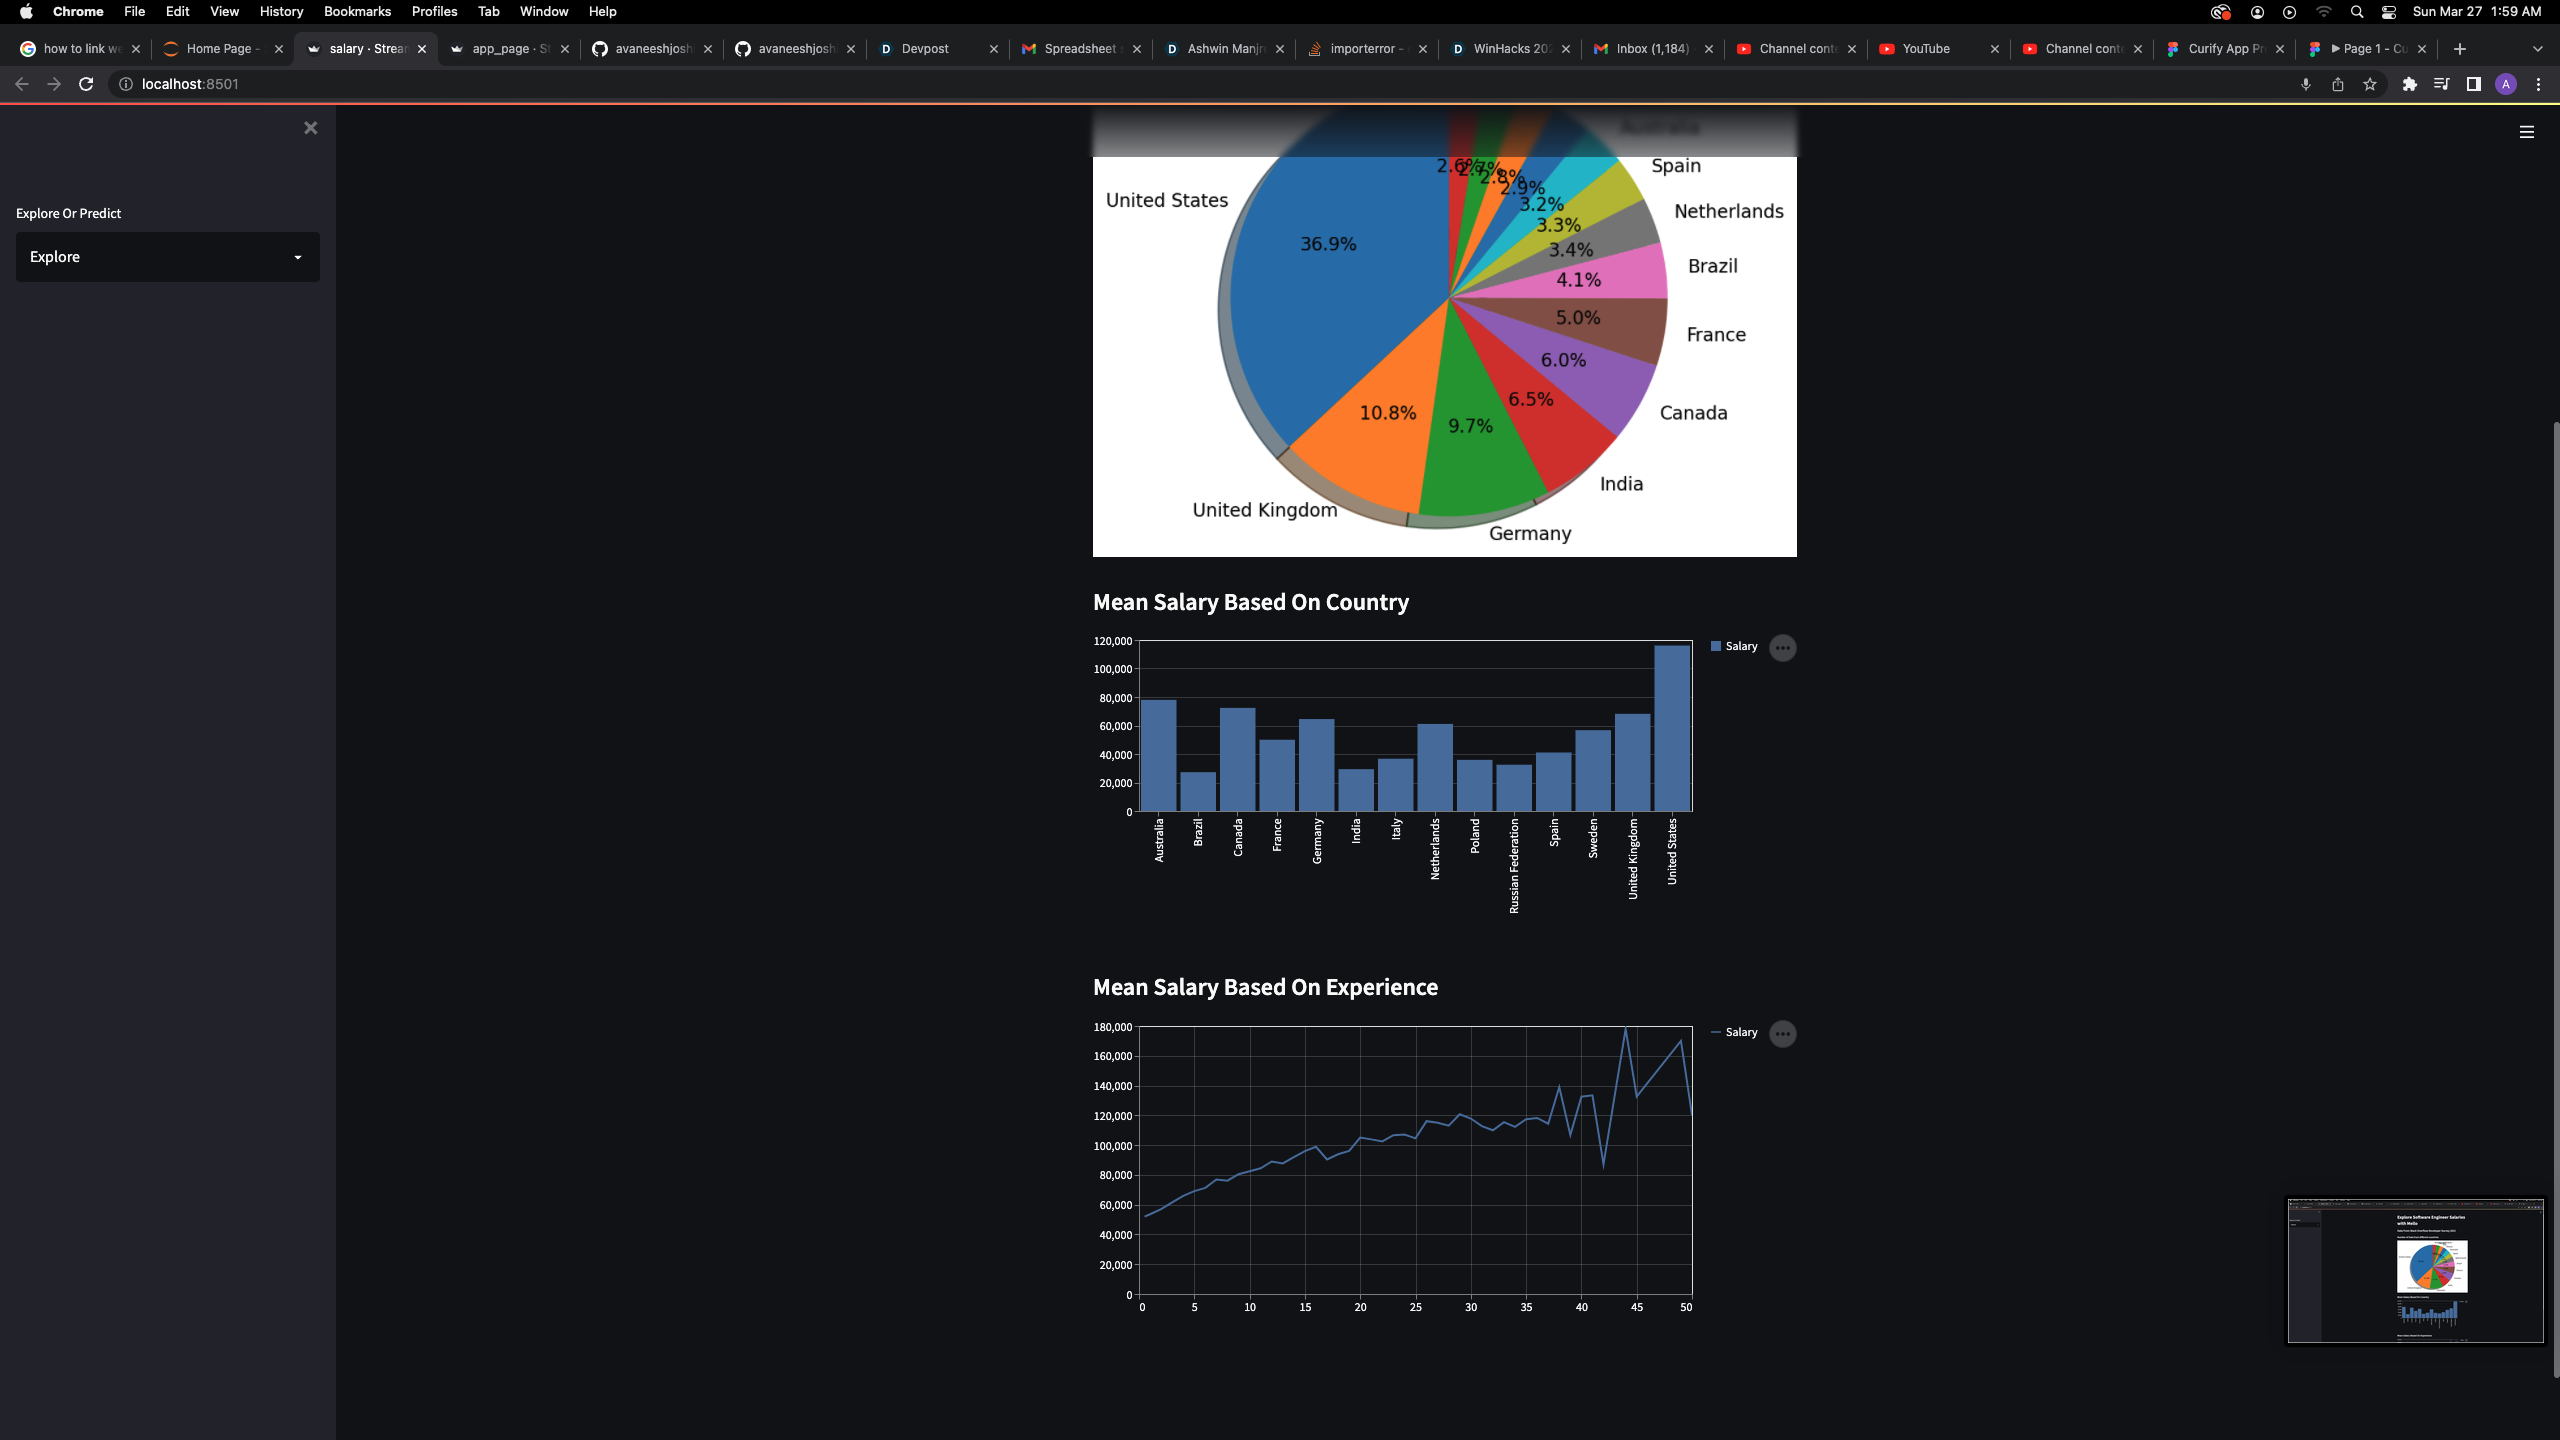Open the Streamlit hamburger menu
Image resolution: width=2560 pixels, height=1440 pixels.
(2526, 132)
